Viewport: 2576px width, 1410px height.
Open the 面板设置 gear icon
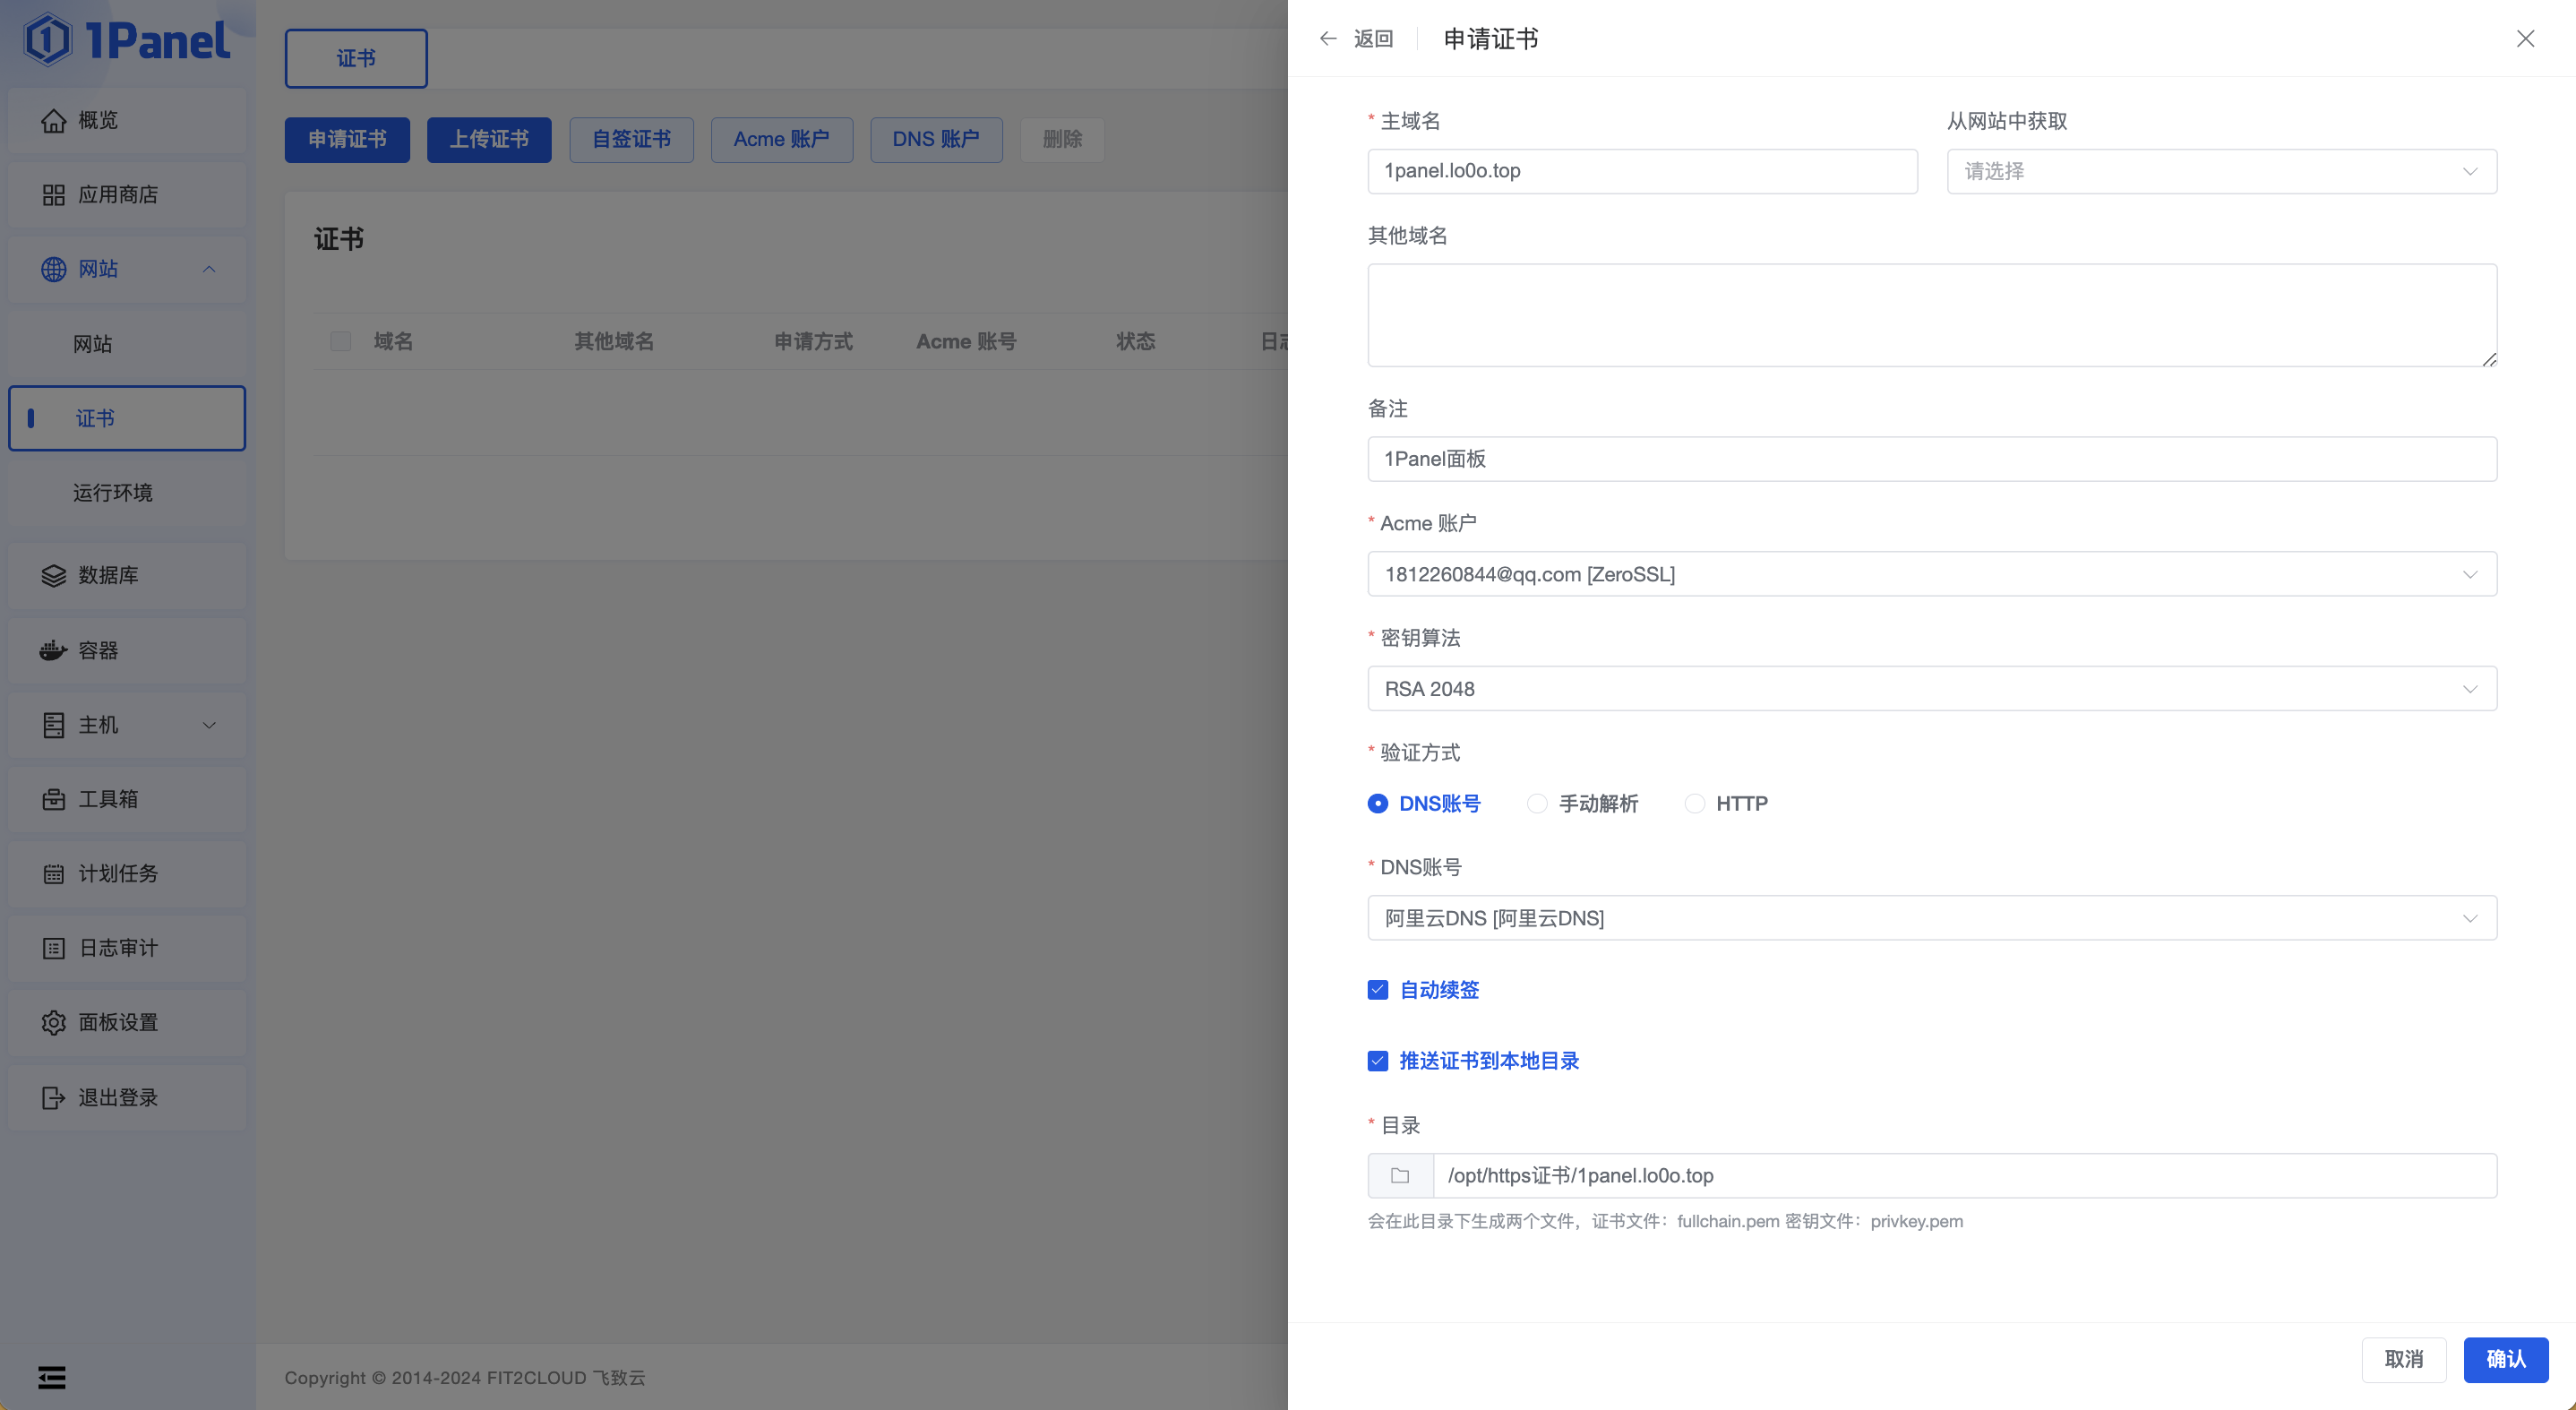[x=54, y=1023]
